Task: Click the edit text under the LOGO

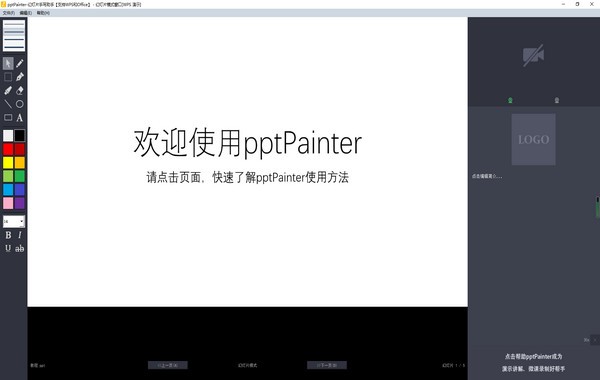Action: point(487,176)
